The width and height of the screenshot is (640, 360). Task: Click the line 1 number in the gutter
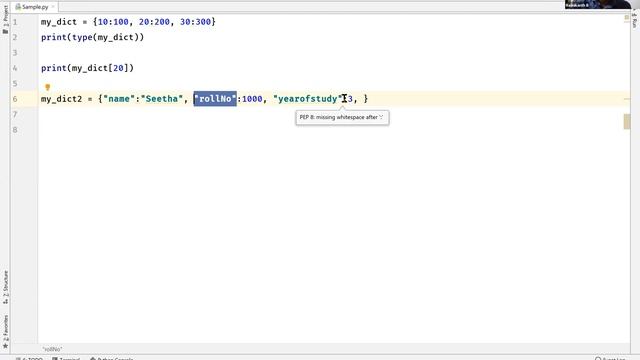[x=15, y=22]
